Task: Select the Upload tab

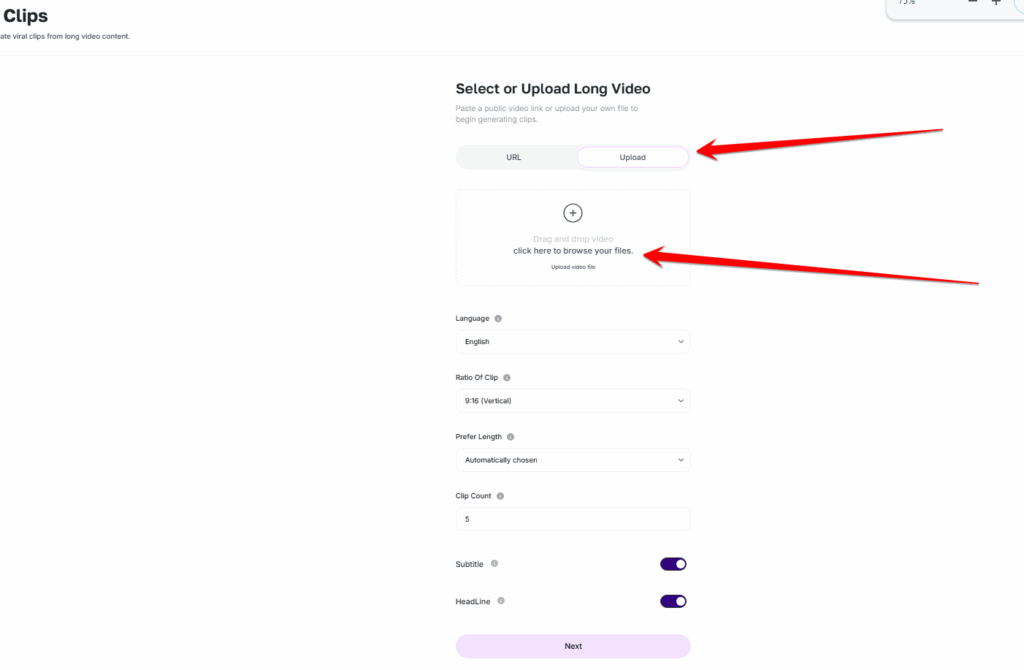Action: pyautogui.click(x=632, y=157)
